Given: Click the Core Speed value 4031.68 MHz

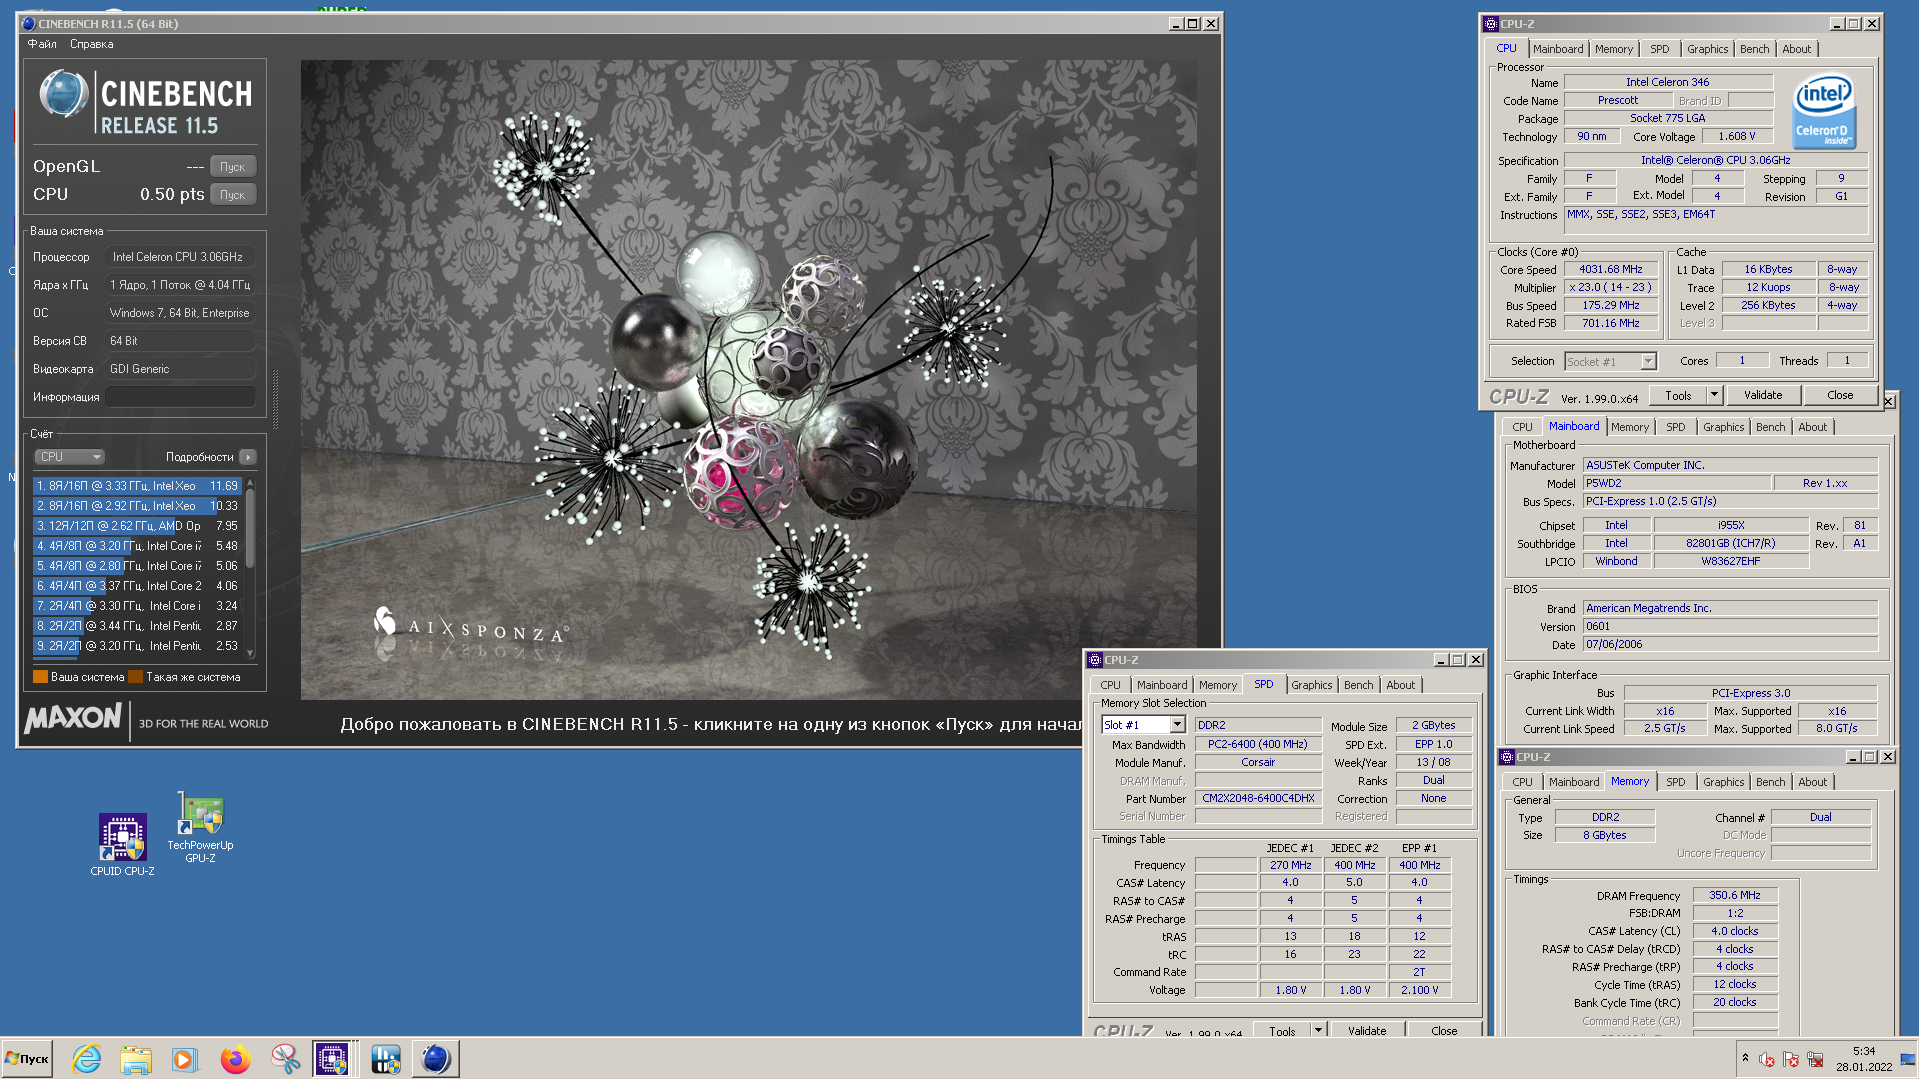Looking at the screenshot, I should pos(1611,269).
